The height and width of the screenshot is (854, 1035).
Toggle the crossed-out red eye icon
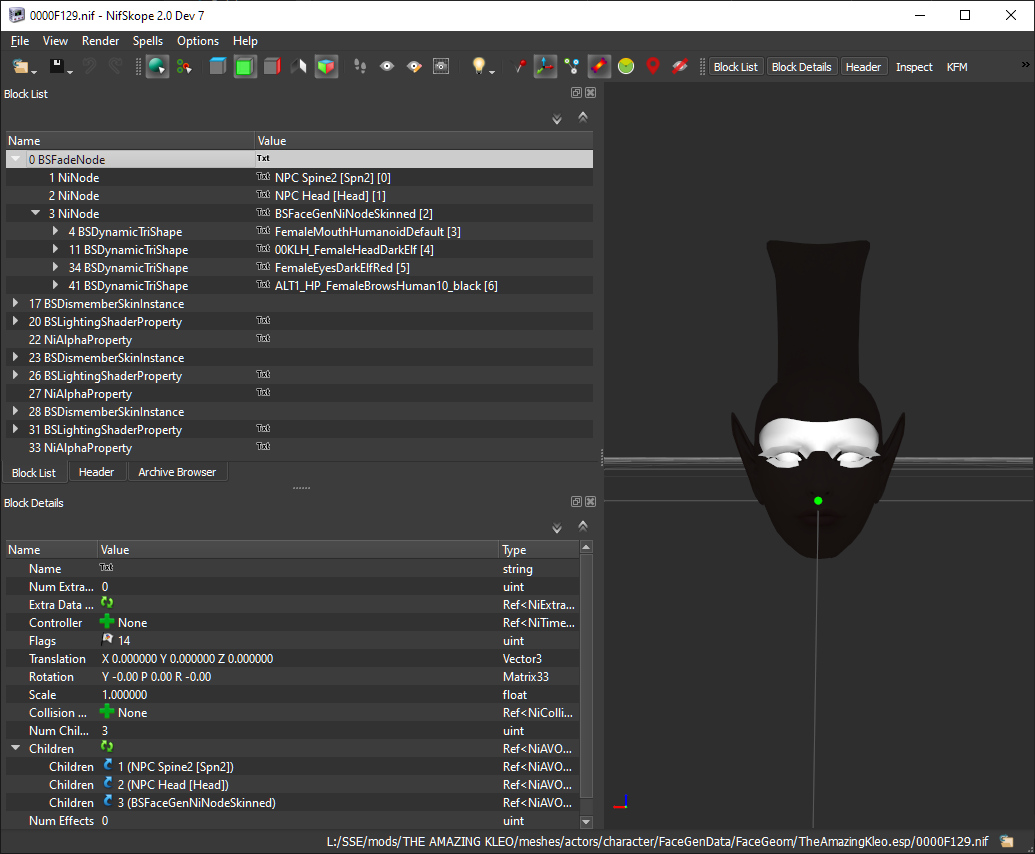pyautogui.click(x=680, y=67)
